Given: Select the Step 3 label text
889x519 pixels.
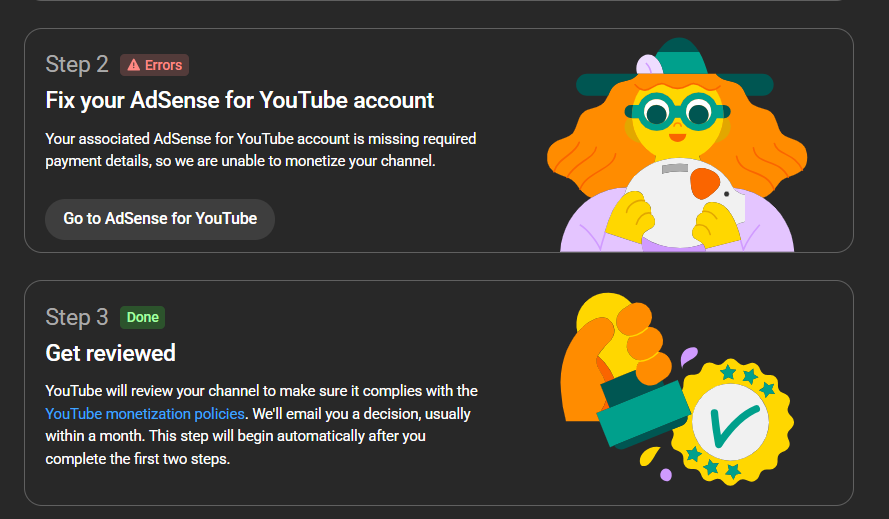Looking at the screenshot, I should click(77, 317).
